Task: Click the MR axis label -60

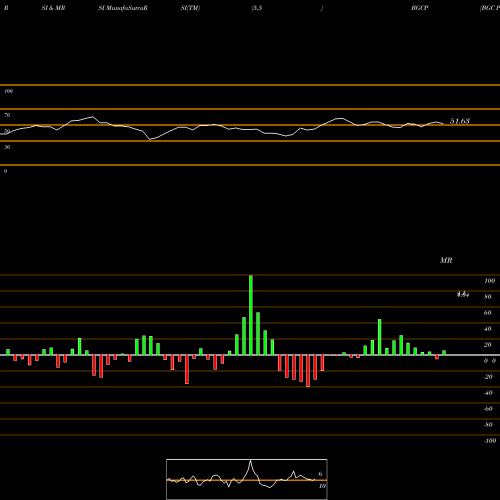Action: pyautogui.click(x=488, y=409)
